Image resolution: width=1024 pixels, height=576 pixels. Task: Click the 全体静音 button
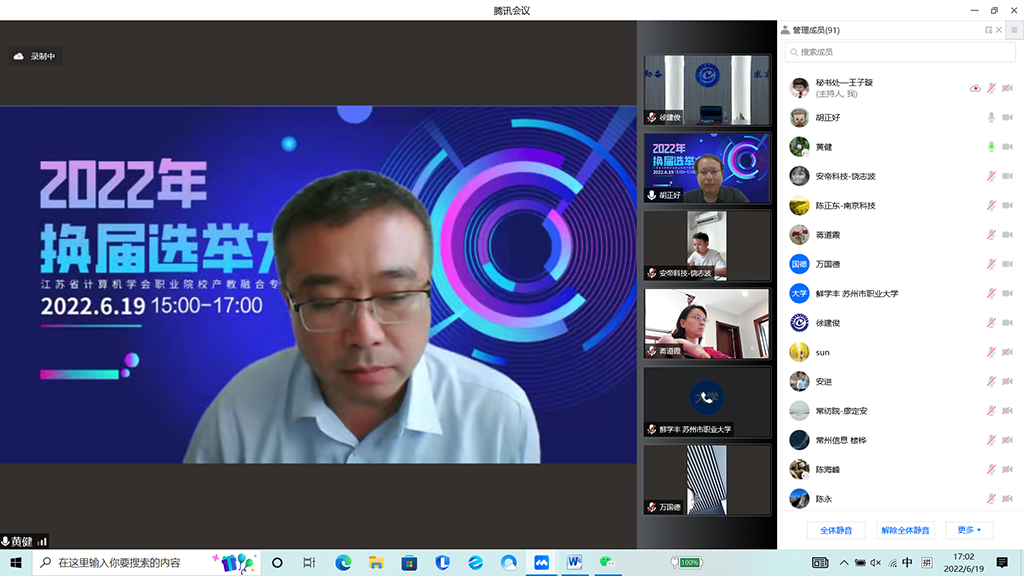(836, 530)
